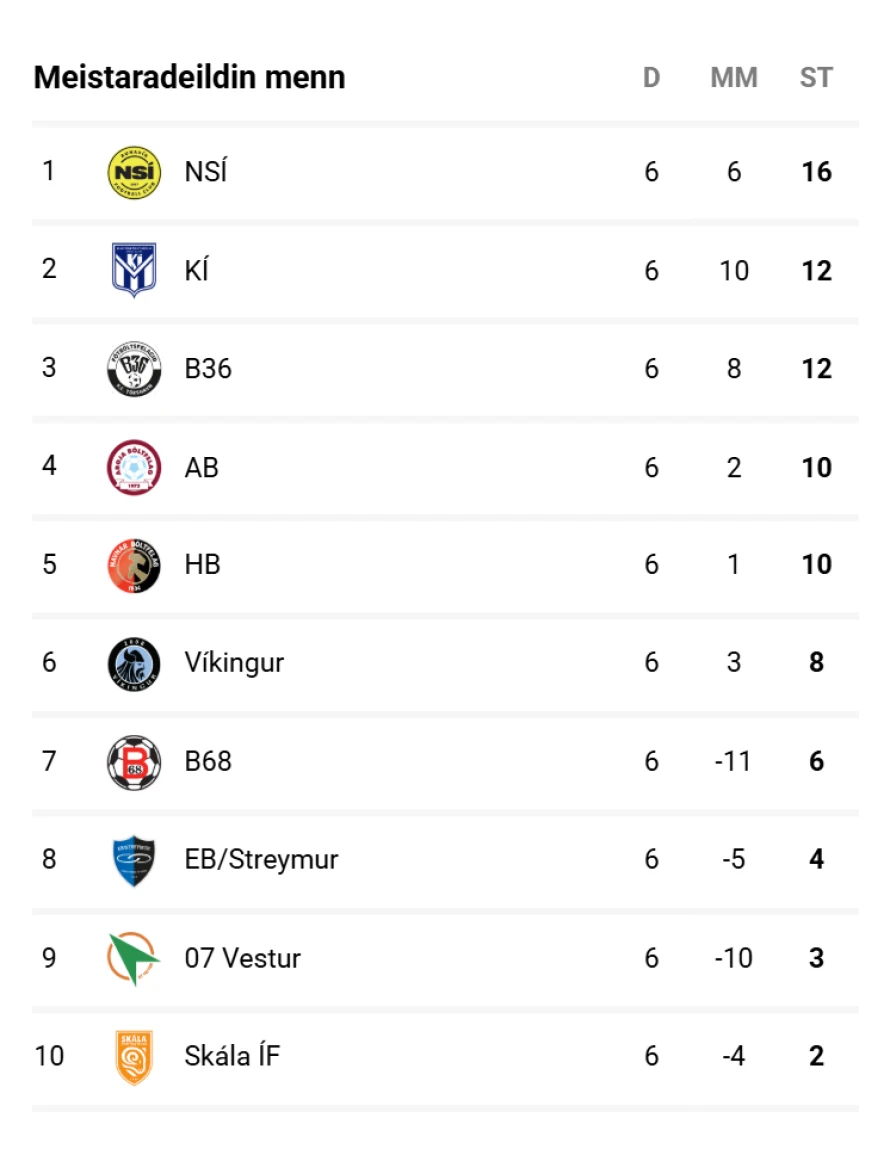The height and width of the screenshot is (1155, 890).
Task: Click the EB/Streymur shield logo
Action: pyautogui.click(x=133, y=860)
